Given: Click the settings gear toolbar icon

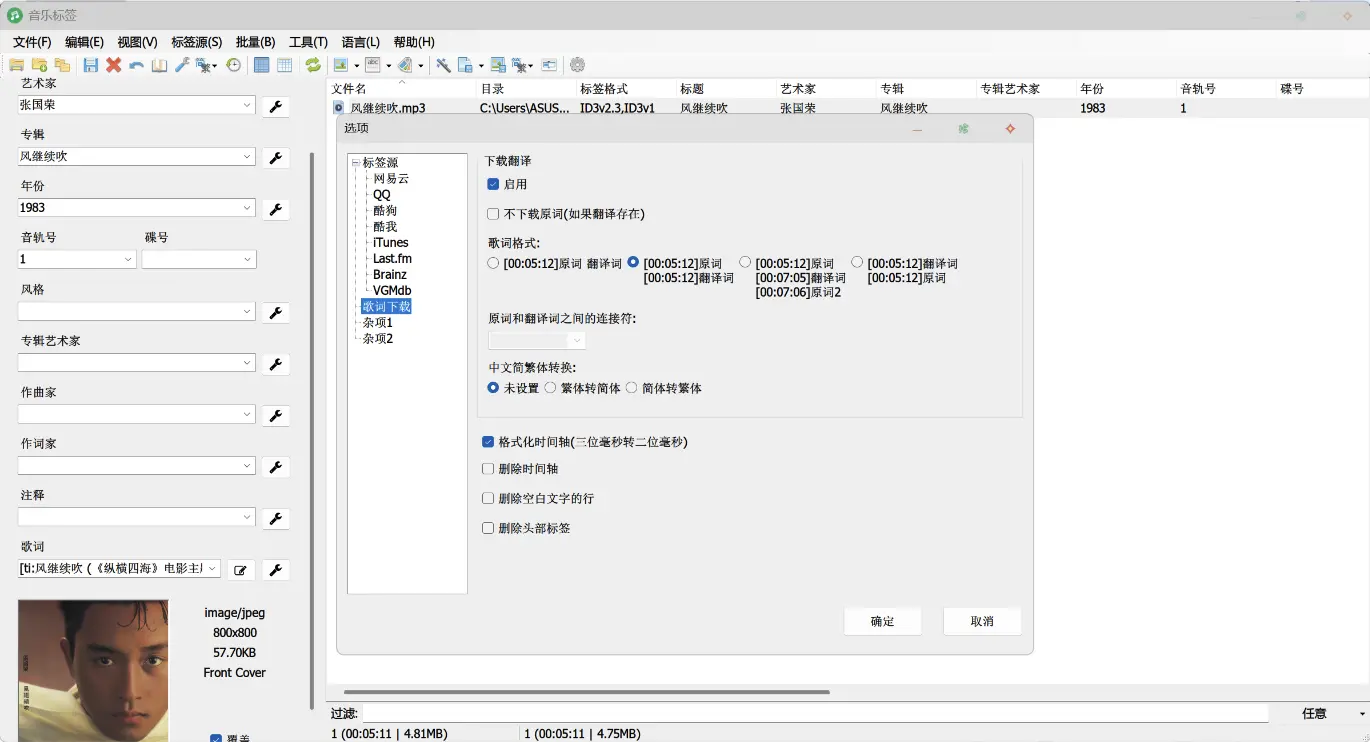Looking at the screenshot, I should [577, 65].
